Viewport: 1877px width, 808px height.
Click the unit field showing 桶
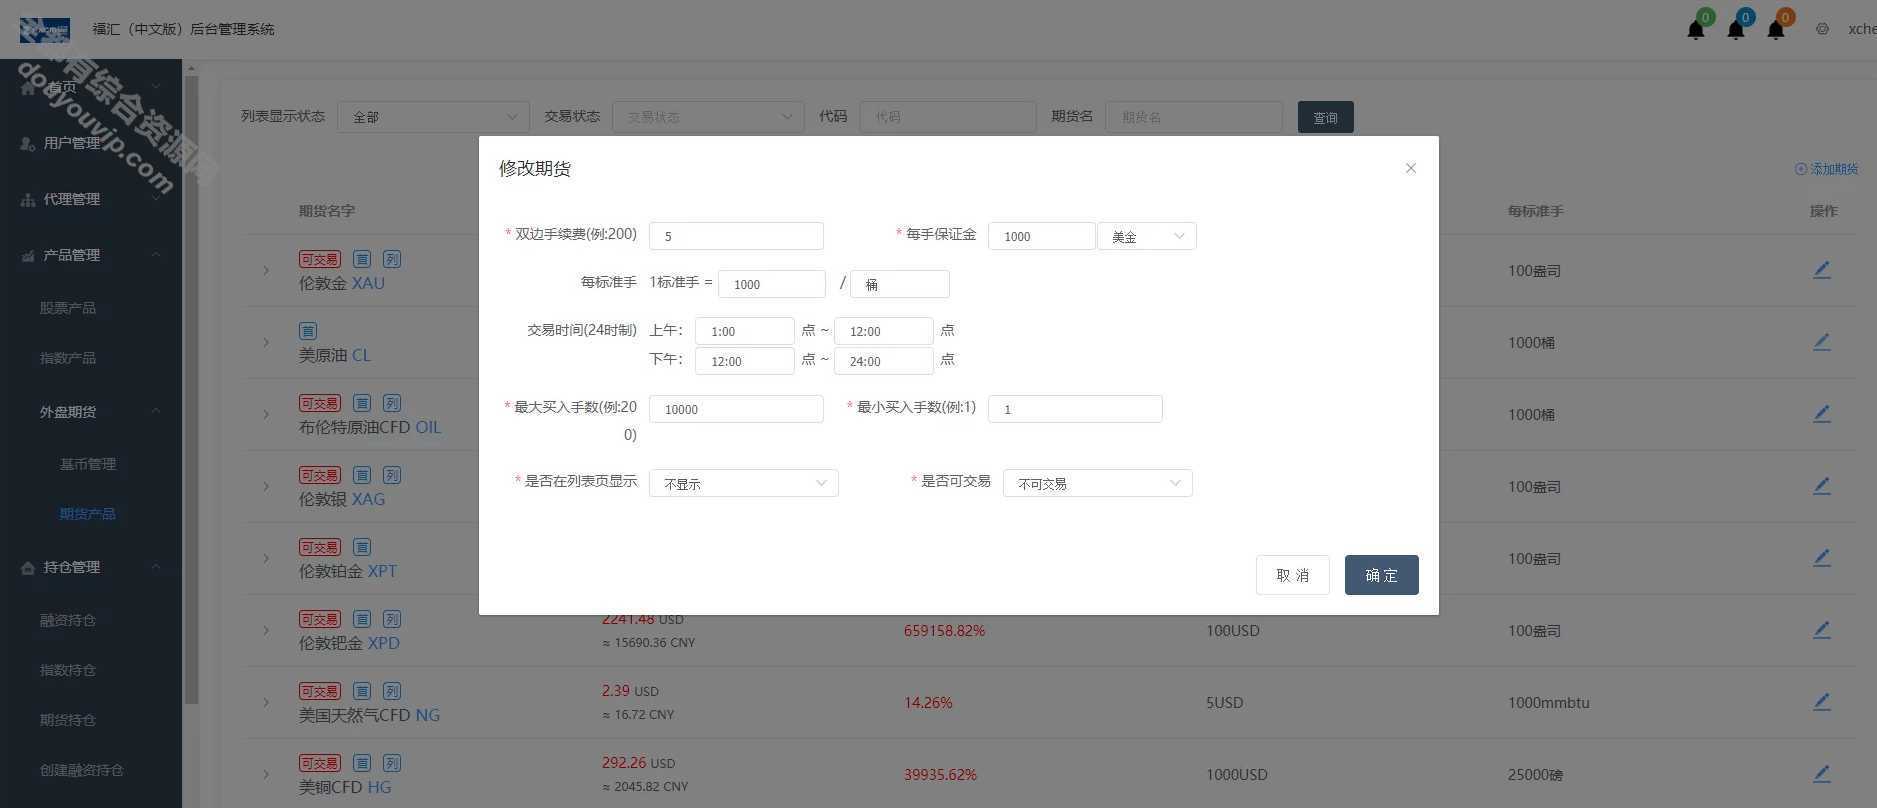[x=900, y=284]
